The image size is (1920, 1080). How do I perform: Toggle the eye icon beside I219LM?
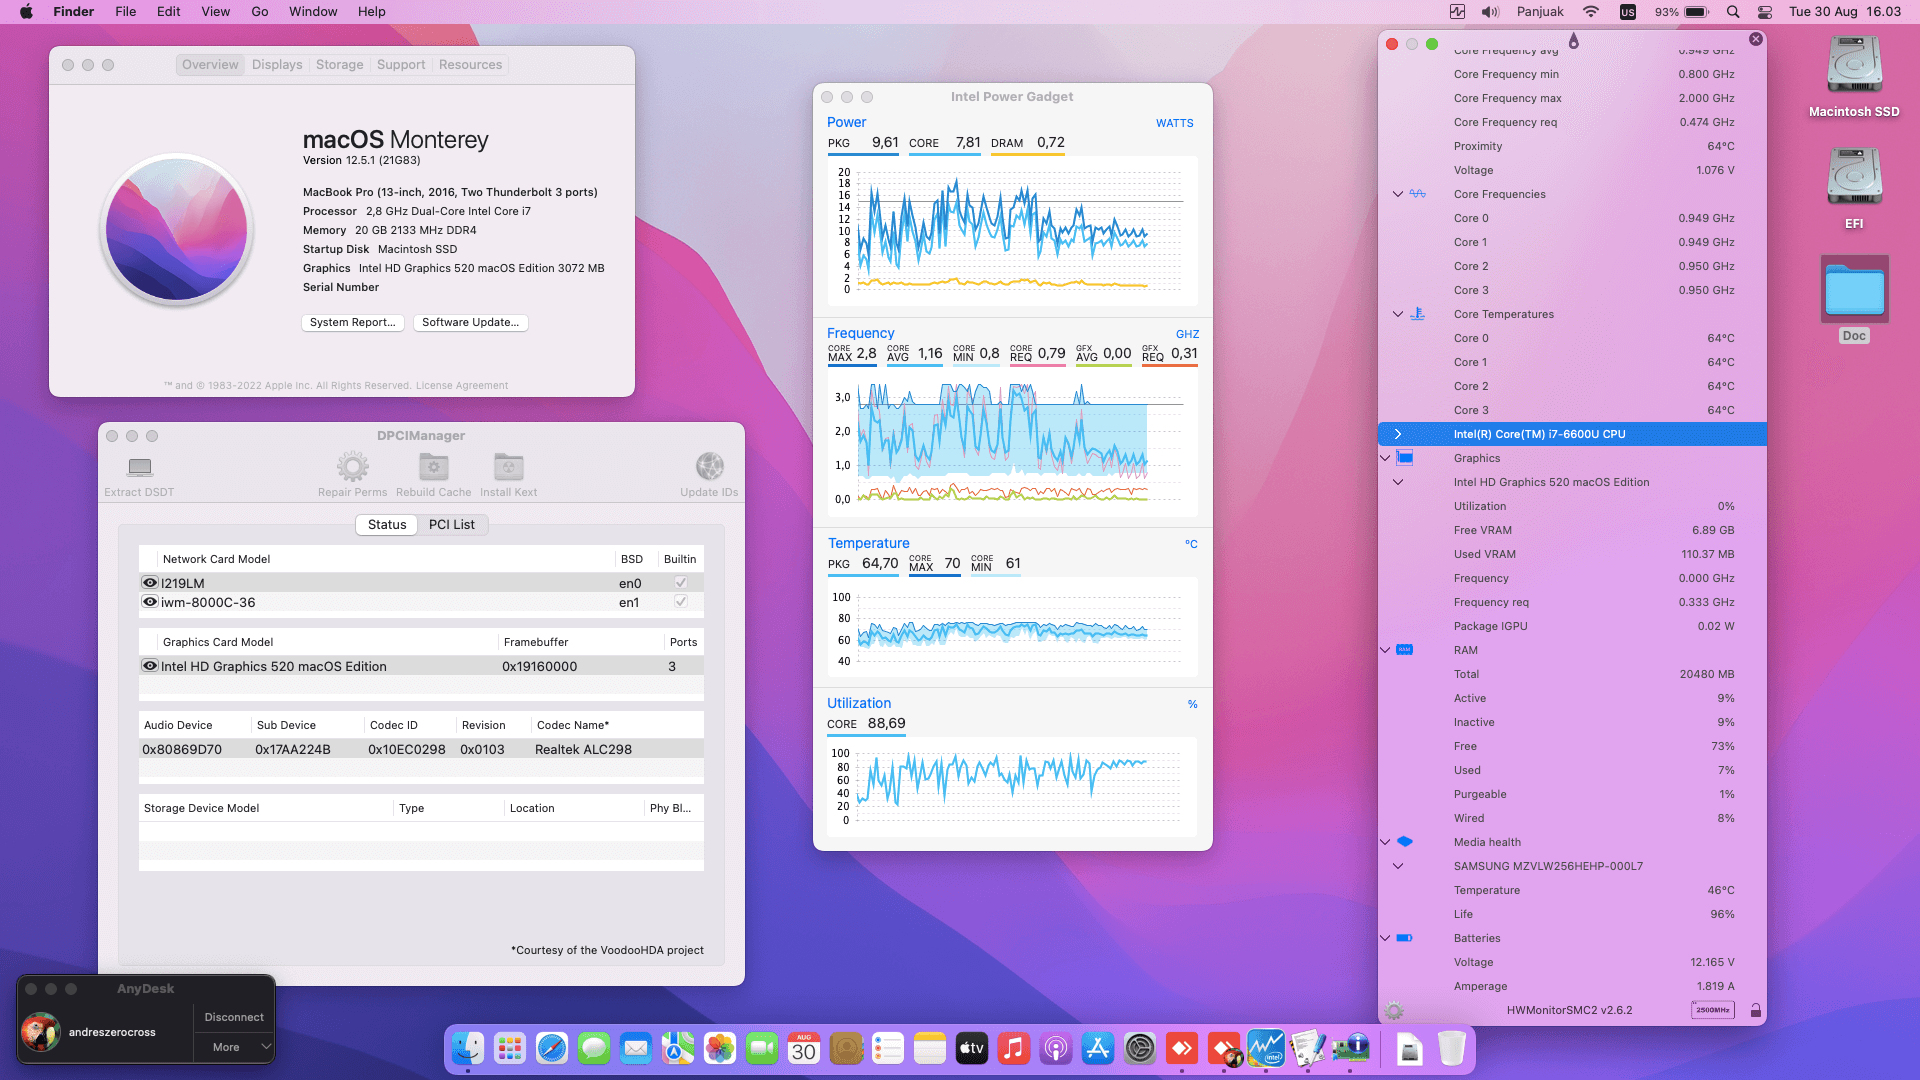click(x=150, y=583)
